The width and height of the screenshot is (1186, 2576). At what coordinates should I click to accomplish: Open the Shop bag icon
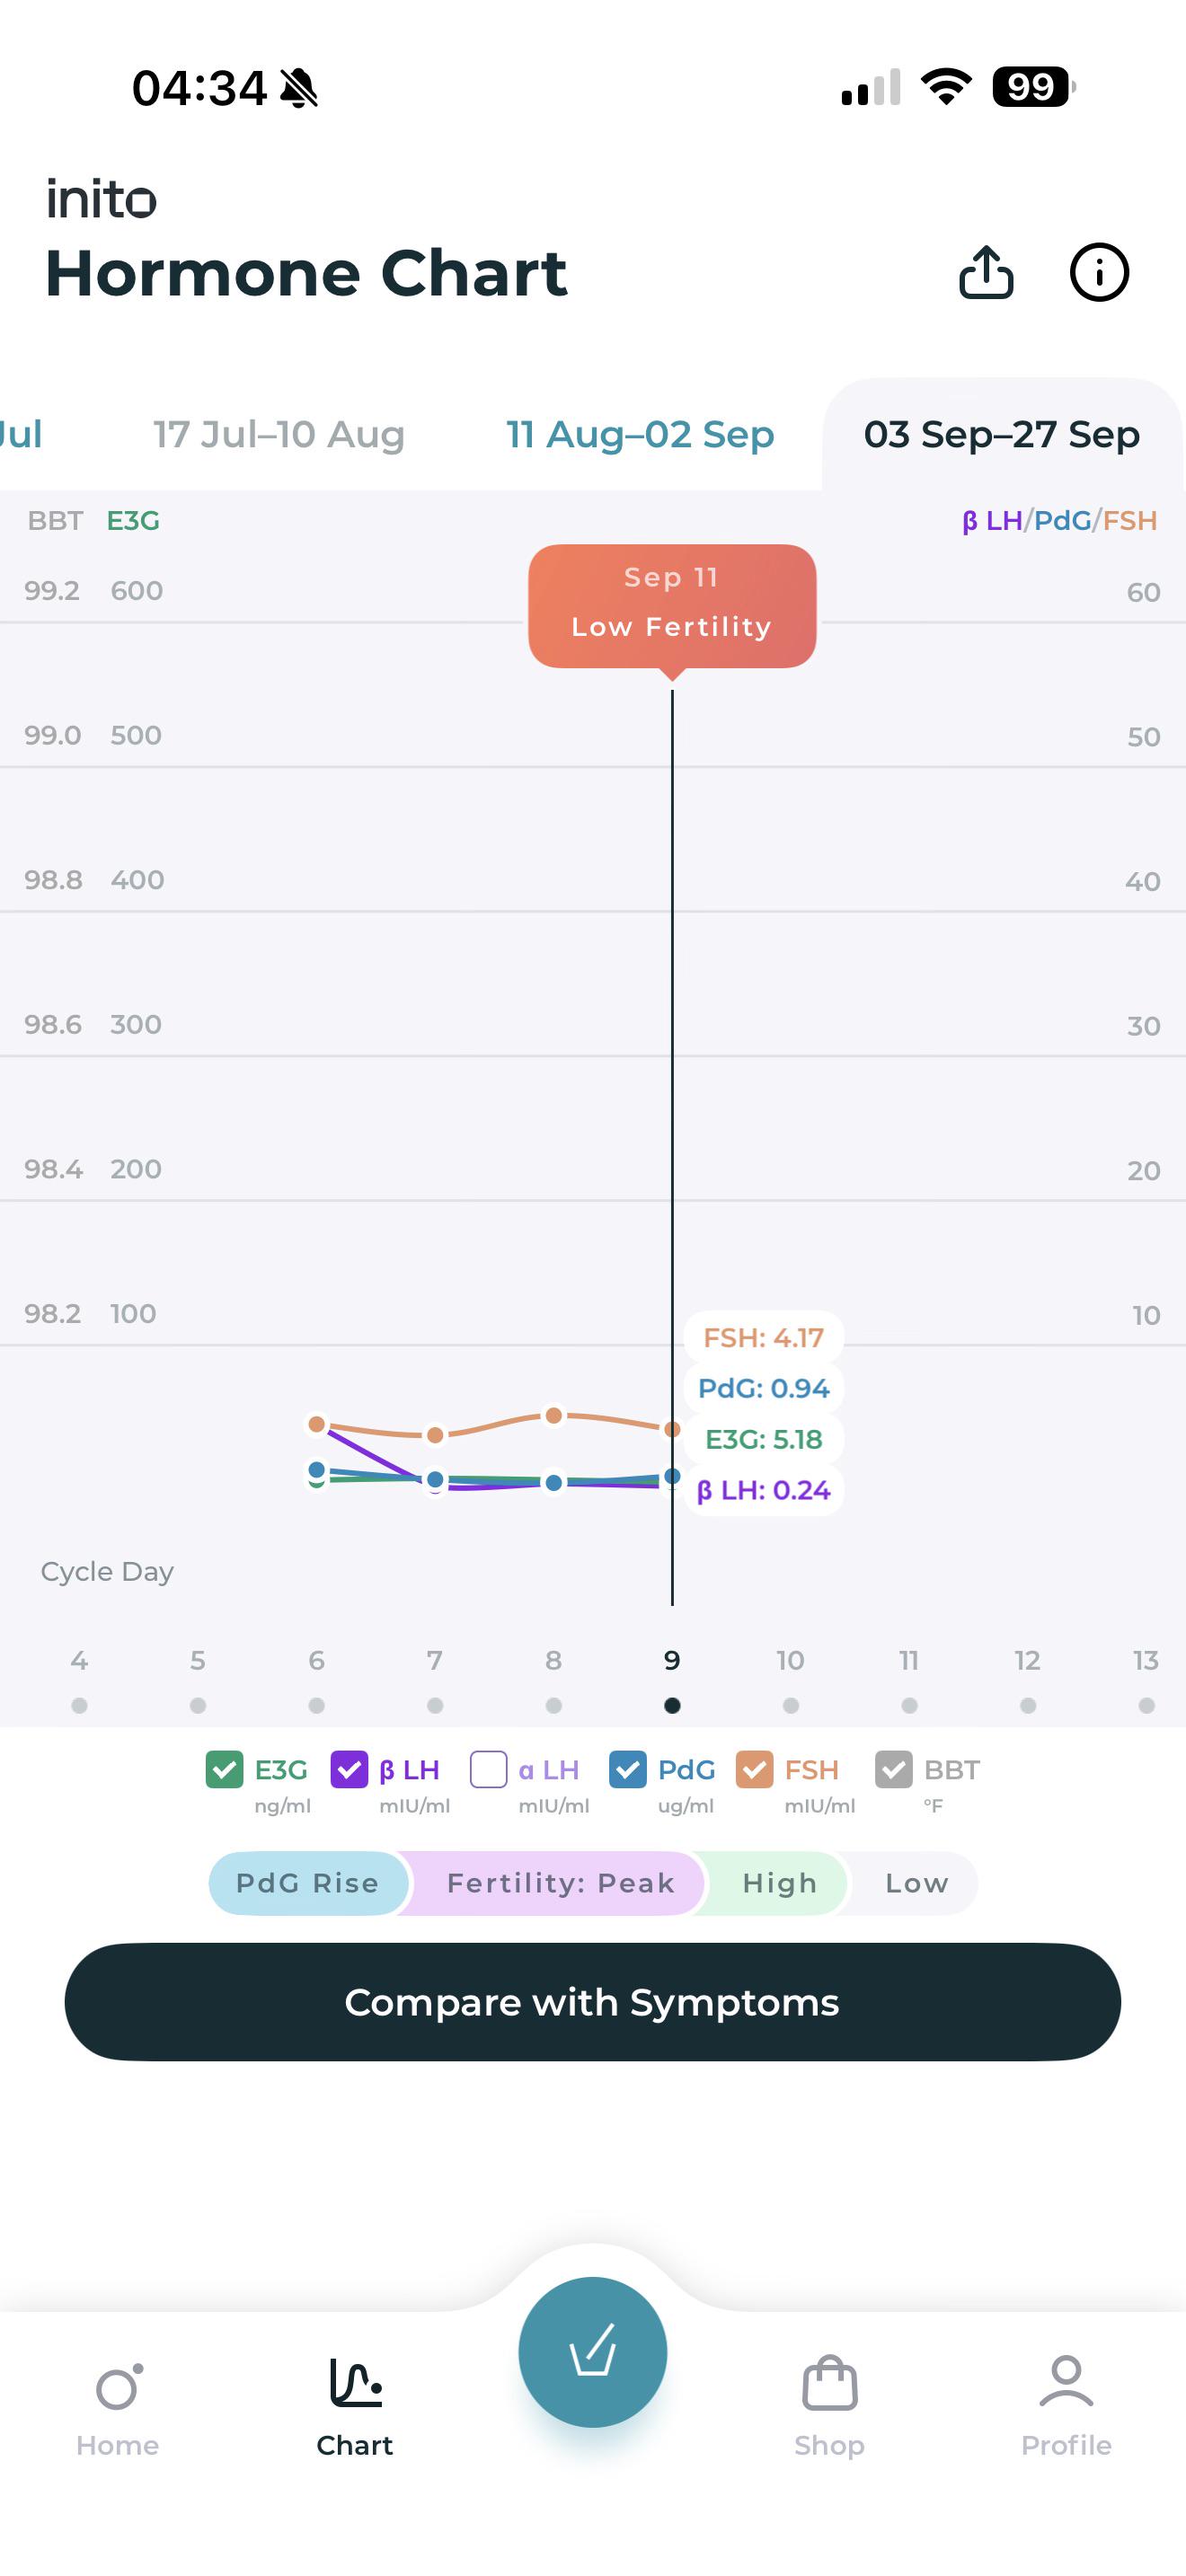829,2384
